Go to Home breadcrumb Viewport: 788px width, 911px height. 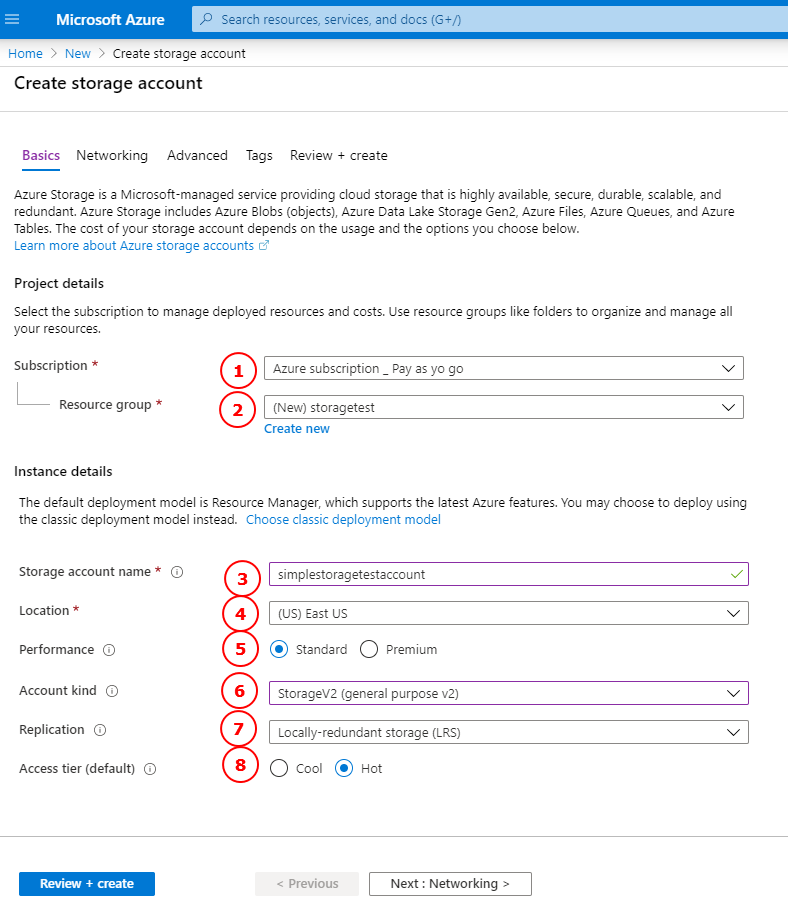point(25,54)
